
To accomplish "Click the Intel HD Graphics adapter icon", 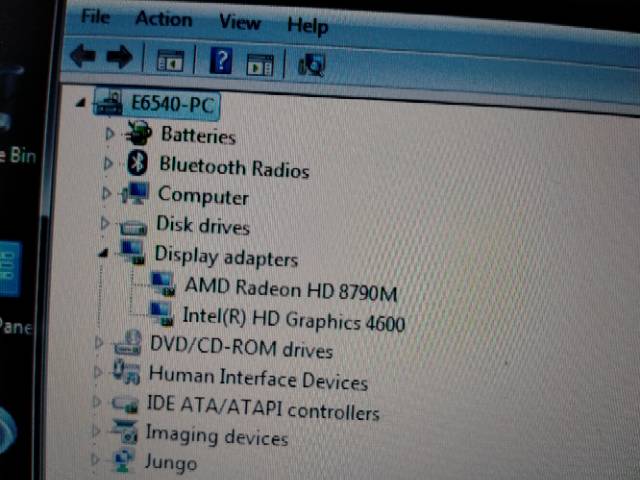I will tap(161, 313).
